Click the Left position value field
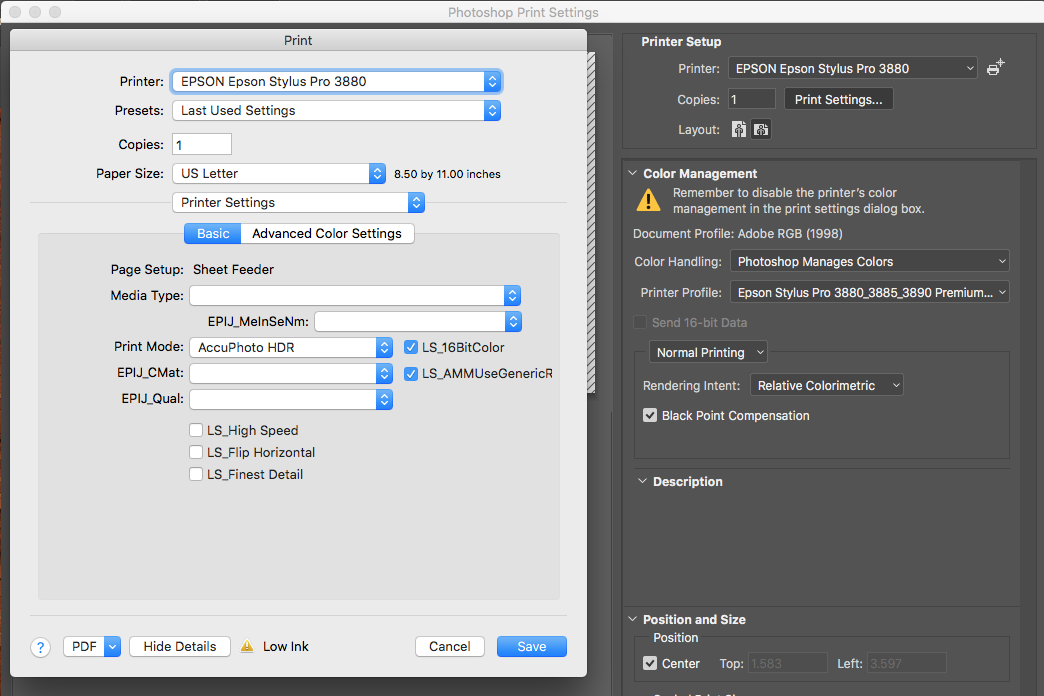Viewport: 1044px width, 696px height. click(x=906, y=663)
